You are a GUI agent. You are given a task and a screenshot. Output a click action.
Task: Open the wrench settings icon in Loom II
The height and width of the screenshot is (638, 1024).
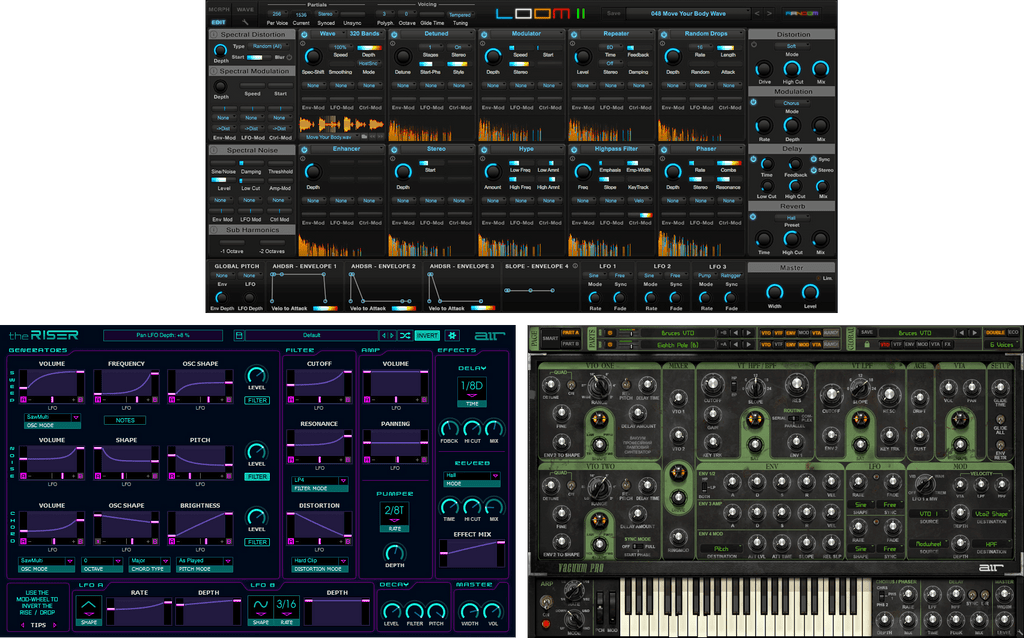tap(245, 22)
